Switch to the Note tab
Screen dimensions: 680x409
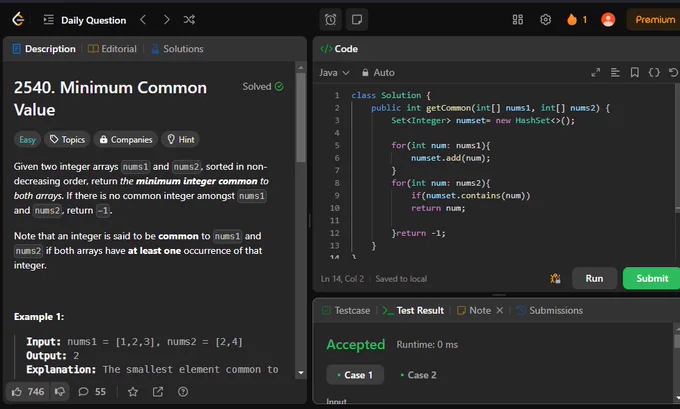[x=474, y=311]
